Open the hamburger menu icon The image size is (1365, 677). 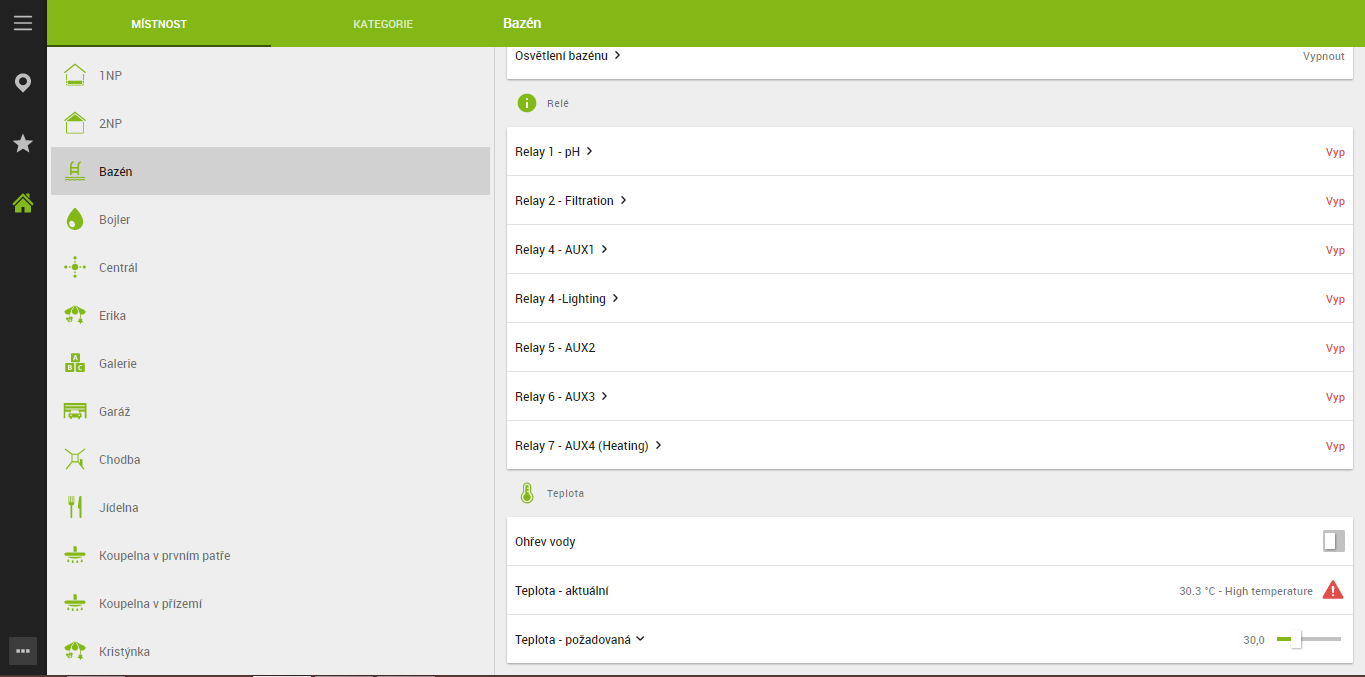(23, 23)
